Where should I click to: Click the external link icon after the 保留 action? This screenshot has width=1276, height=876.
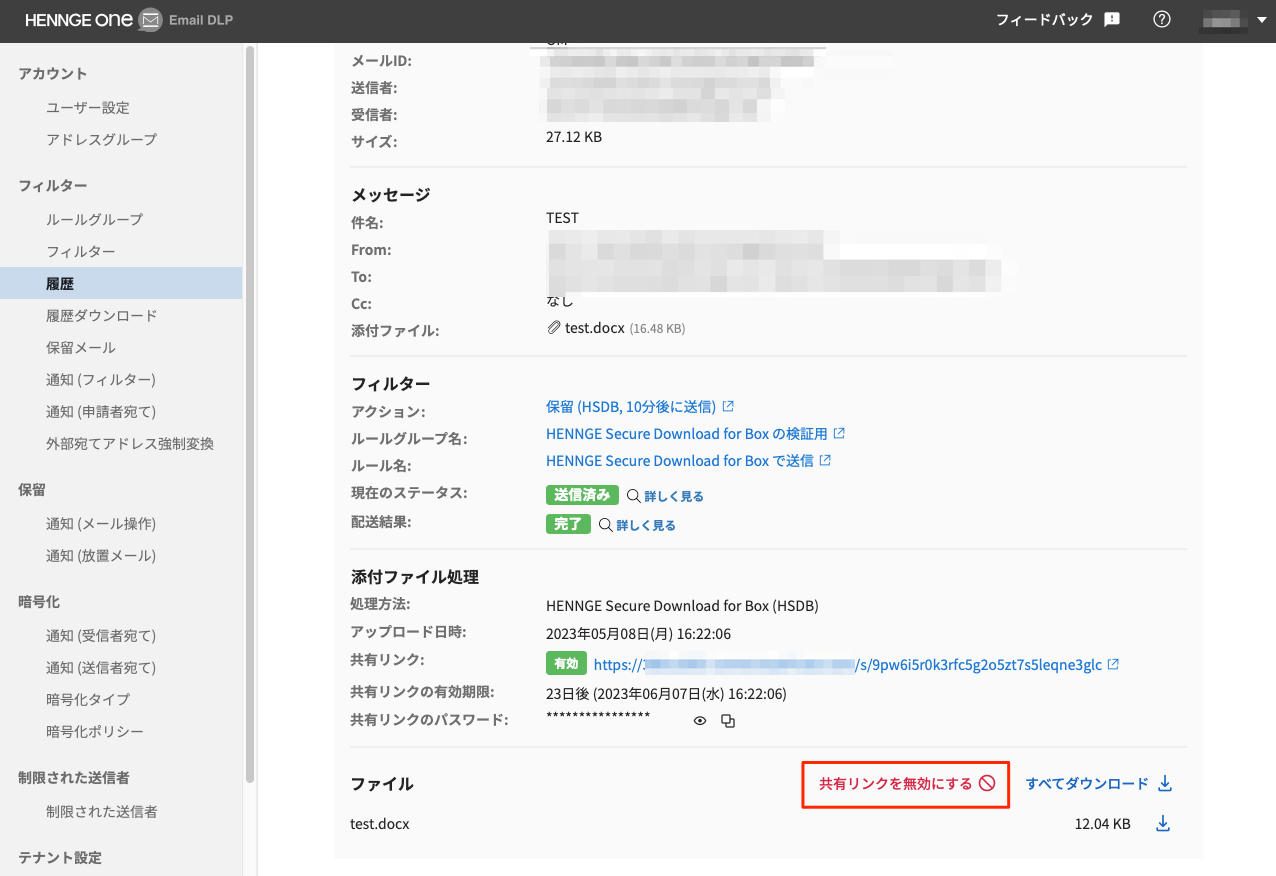click(x=728, y=406)
